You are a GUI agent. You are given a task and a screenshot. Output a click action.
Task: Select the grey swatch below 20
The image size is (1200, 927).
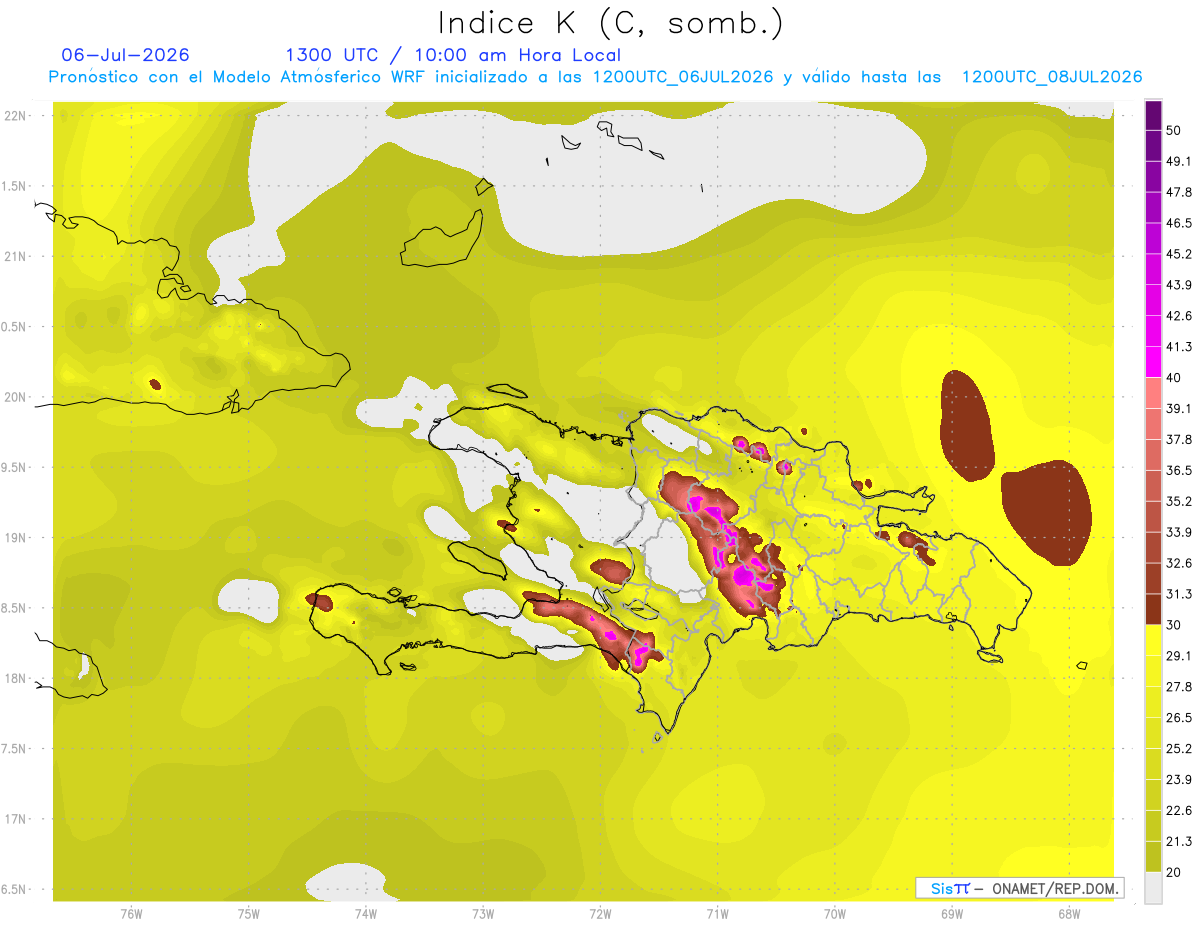click(x=1153, y=887)
